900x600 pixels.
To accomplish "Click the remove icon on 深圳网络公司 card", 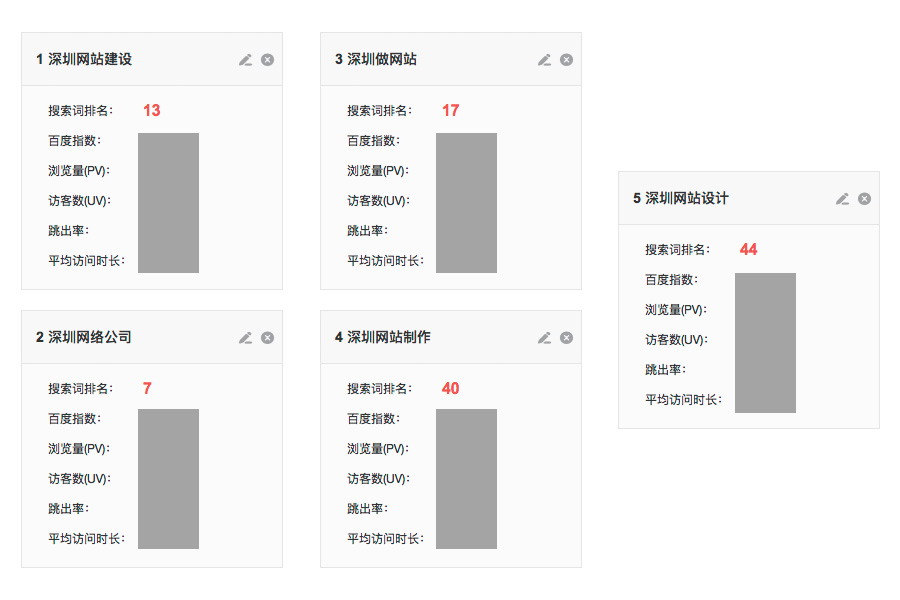I will 266,337.
